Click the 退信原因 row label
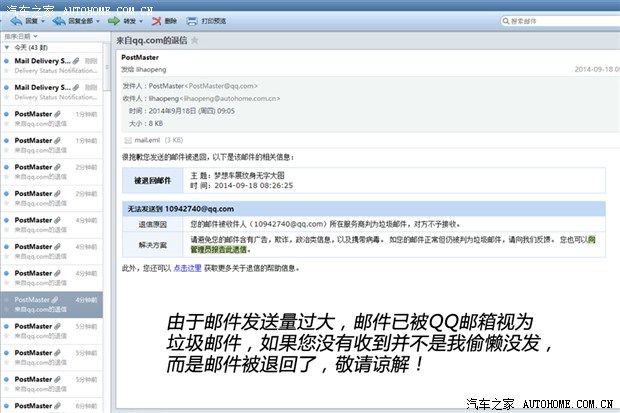Image resolution: width=620 pixels, height=413 pixels. pyautogui.click(x=153, y=224)
